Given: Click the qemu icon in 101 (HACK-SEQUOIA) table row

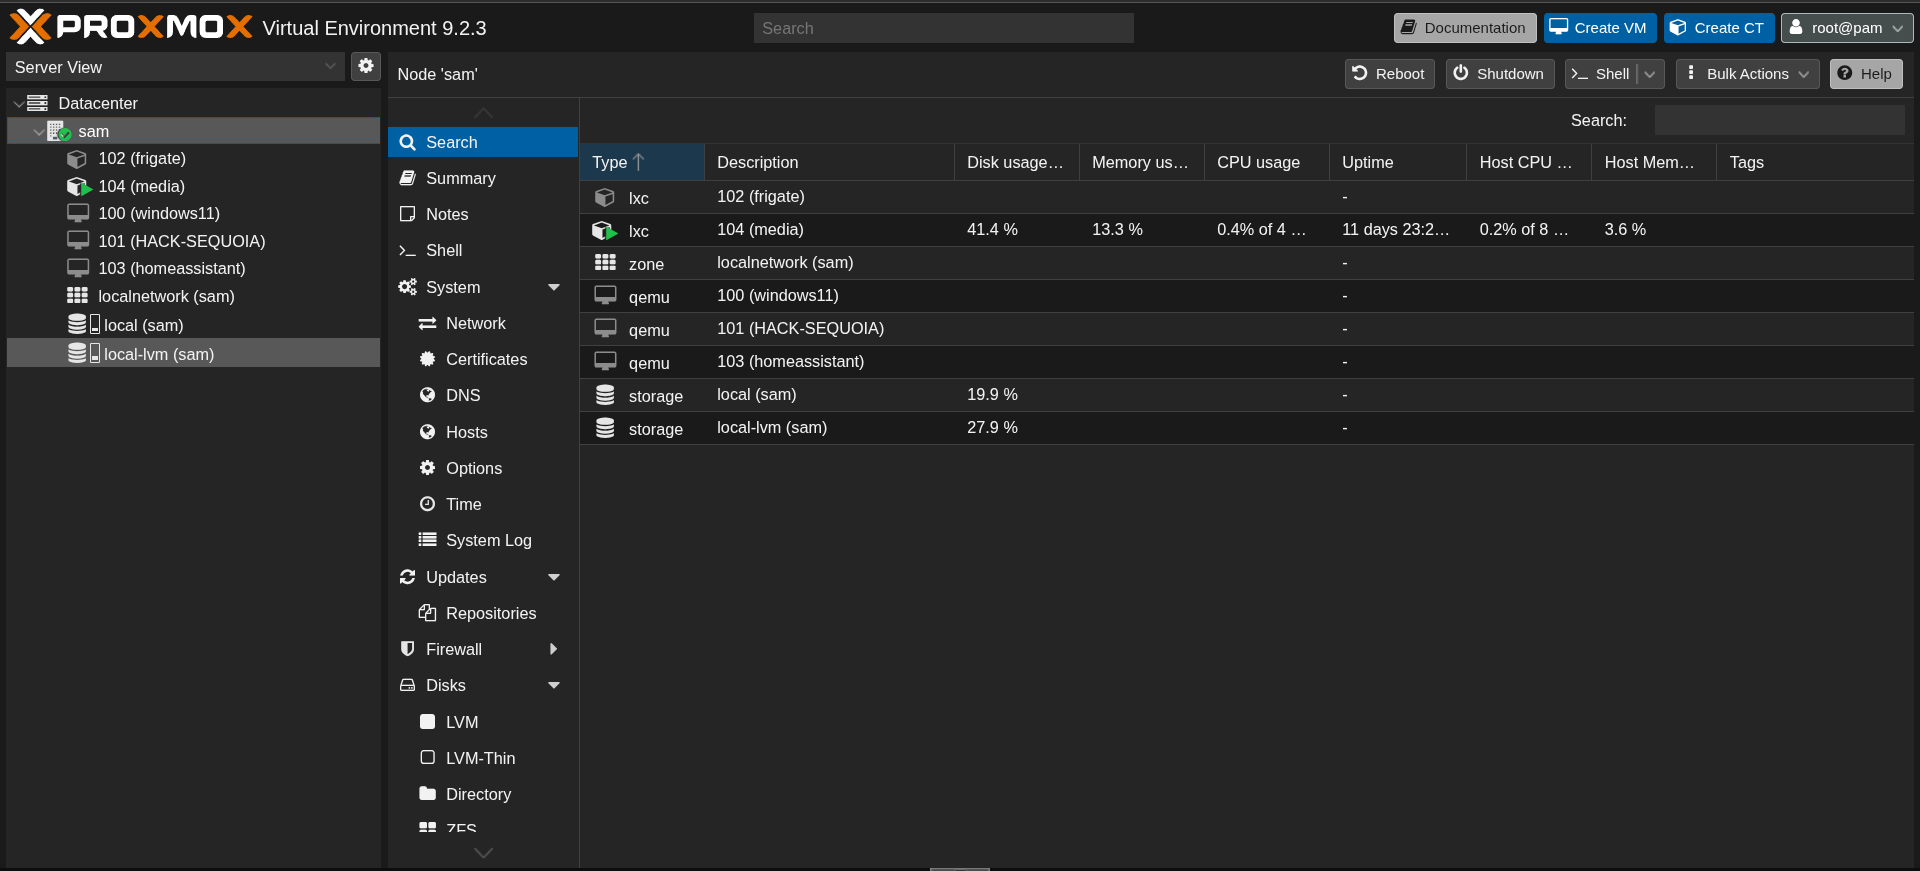Looking at the screenshot, I should 605,328.
